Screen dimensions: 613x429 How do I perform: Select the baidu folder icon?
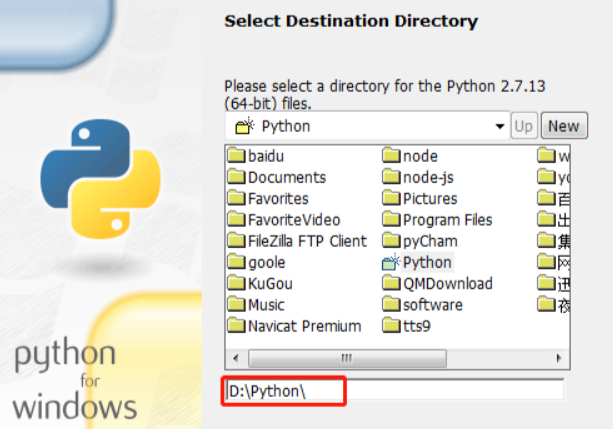pyautogui.click(x=236, y=155)
